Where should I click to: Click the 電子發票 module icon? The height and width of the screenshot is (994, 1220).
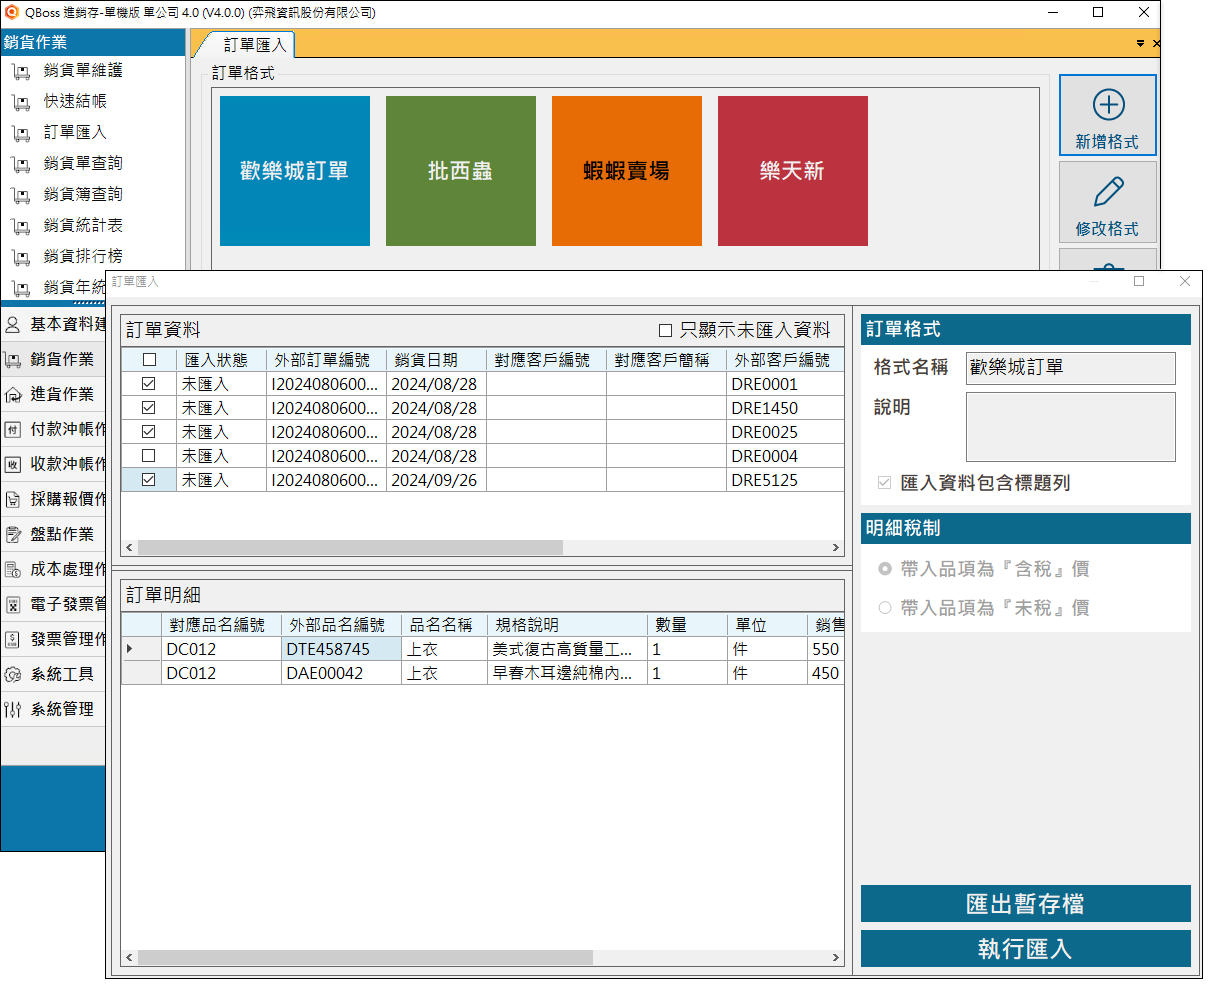[13, 605]
